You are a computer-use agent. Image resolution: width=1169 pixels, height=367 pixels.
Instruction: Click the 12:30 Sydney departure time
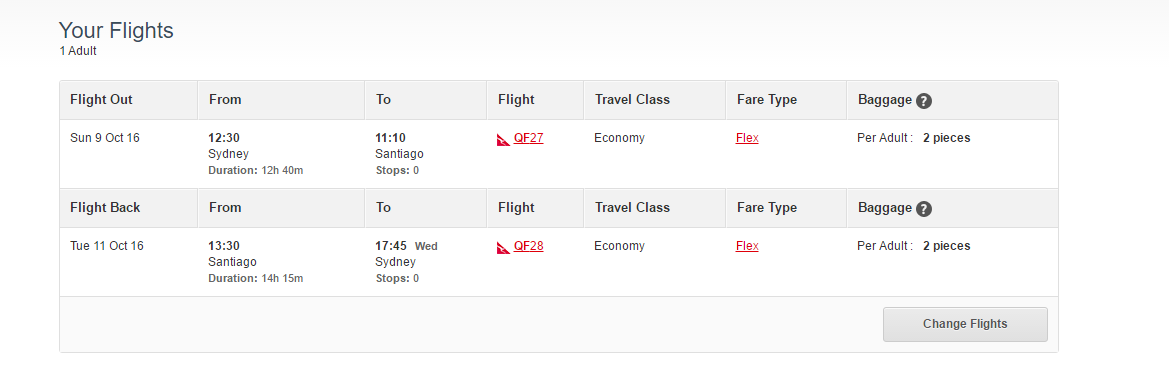tap(224, 138)
